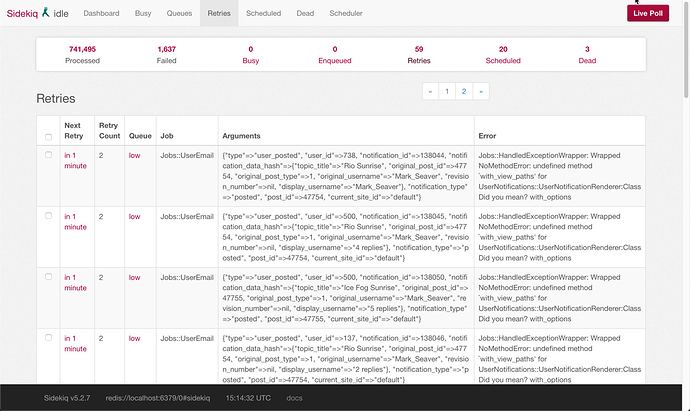Click the 20 Scheduled summary link
This screenshot has width=690, height=411.
click(x=503, y=55)
